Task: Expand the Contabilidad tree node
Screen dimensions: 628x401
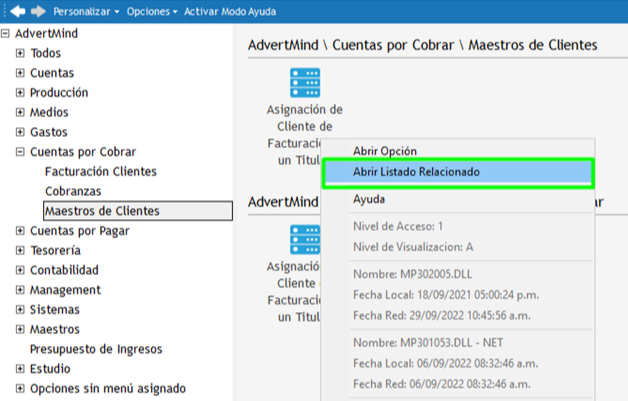Action: (x=20, y=270)
